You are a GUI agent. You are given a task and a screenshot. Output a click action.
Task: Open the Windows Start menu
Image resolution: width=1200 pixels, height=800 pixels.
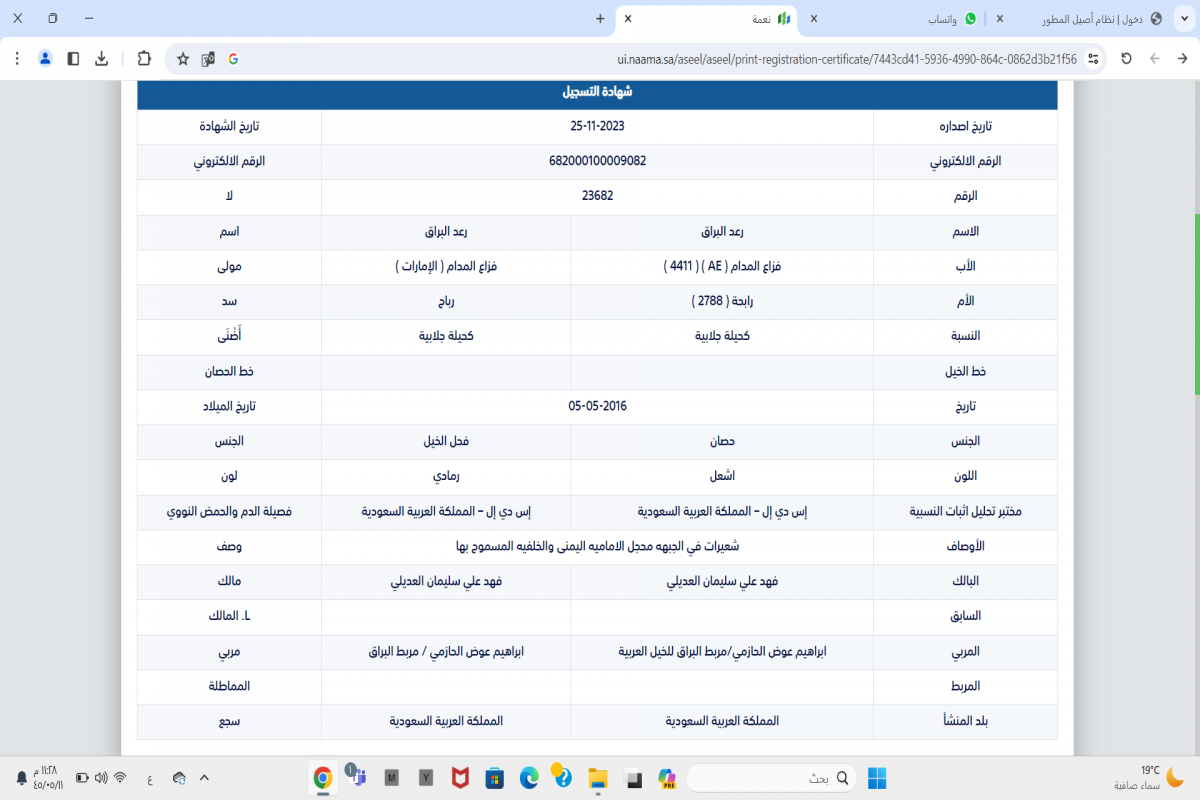(877, 778)
